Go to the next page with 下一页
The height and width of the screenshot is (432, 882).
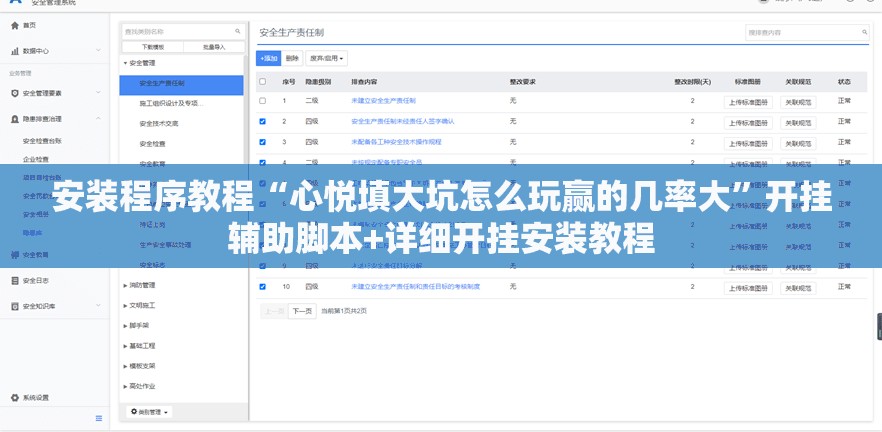click(302, 311)
